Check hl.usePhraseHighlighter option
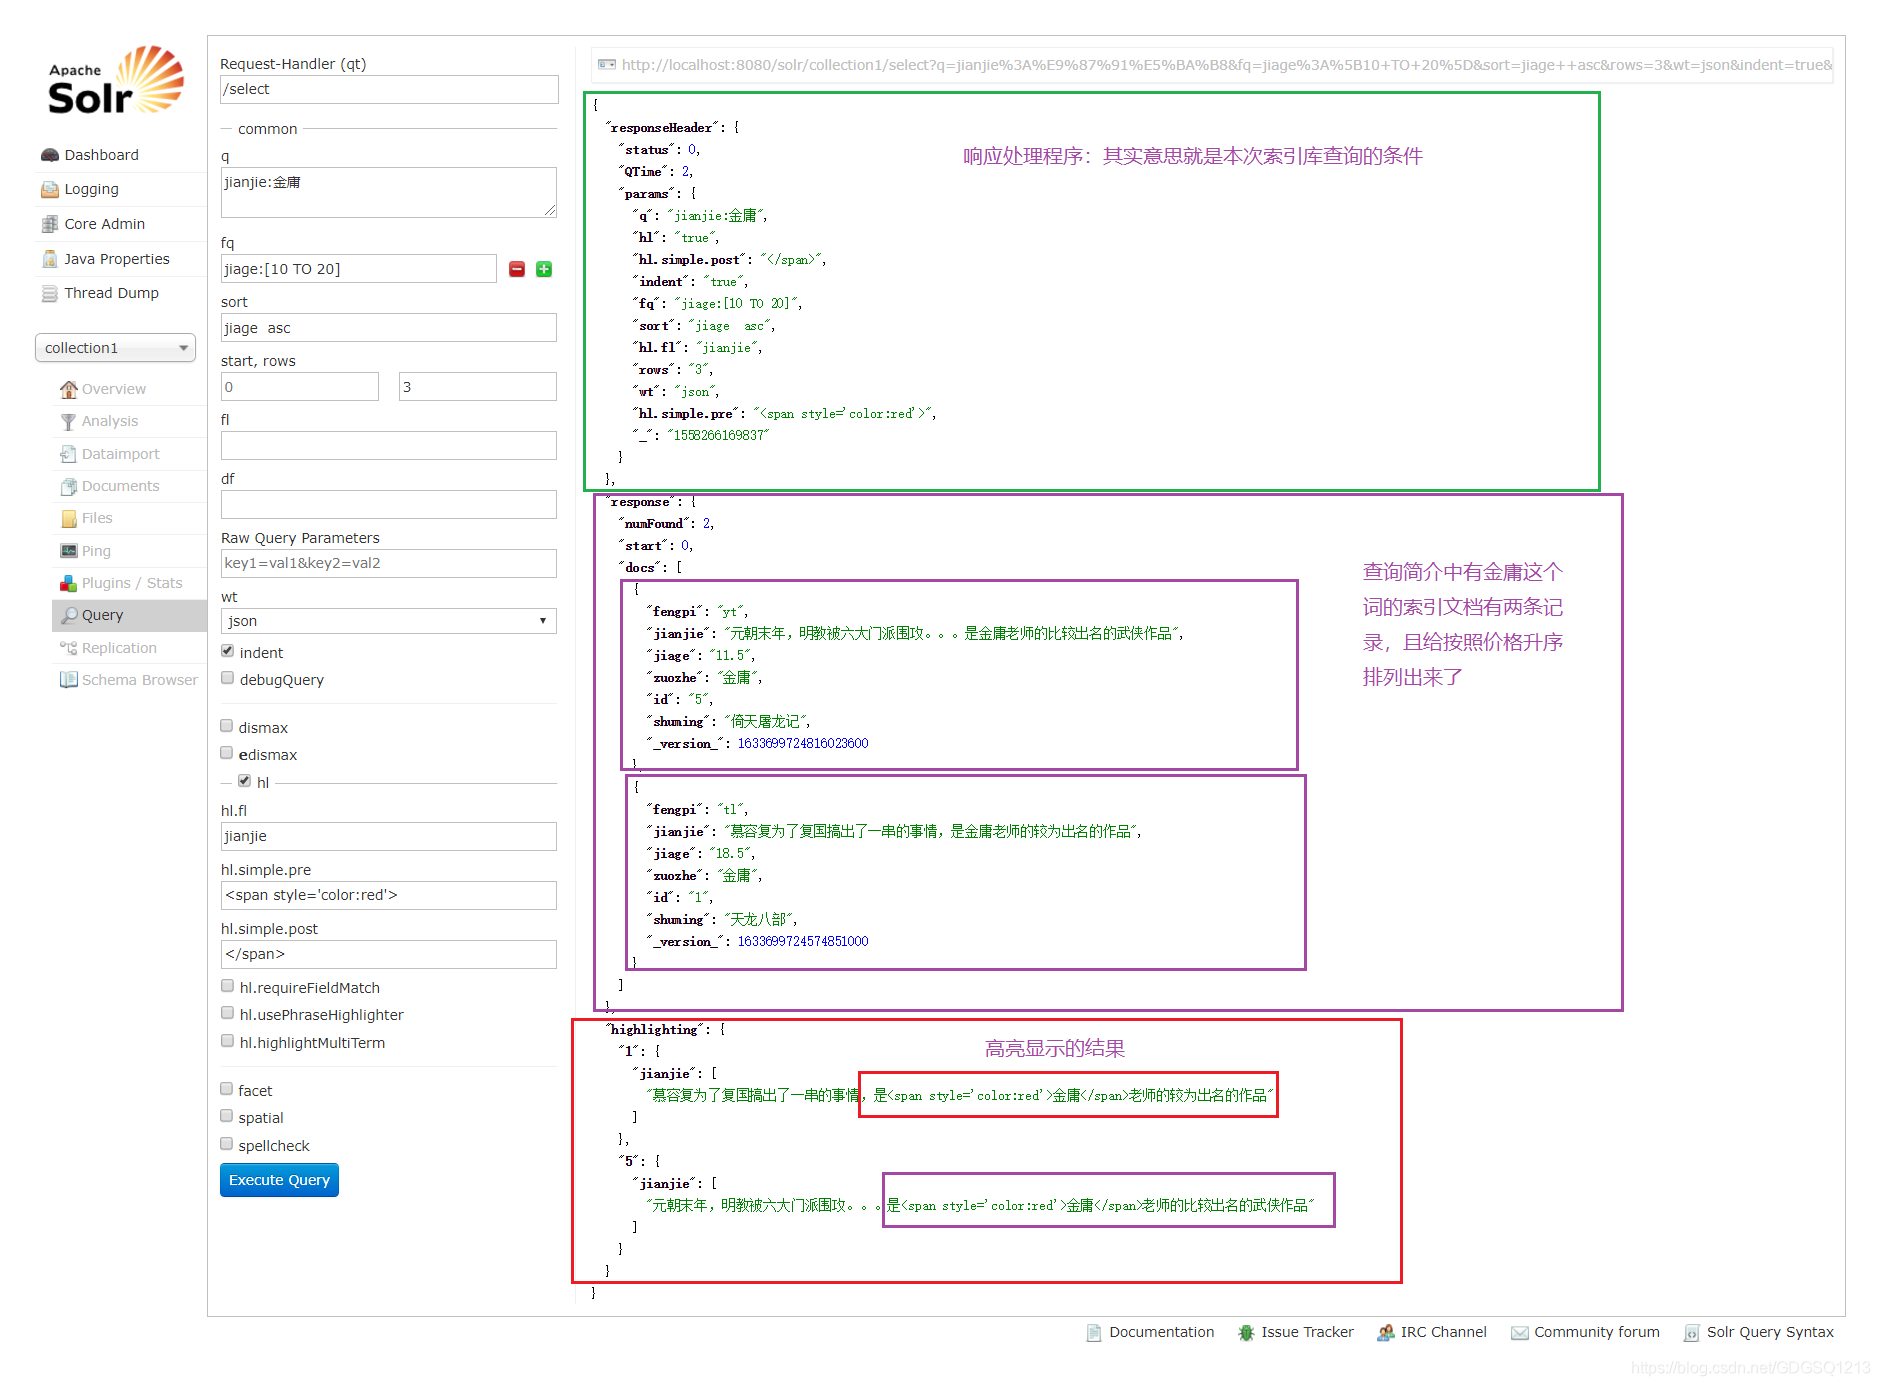1880x1386 pixels. point(227,1013)
